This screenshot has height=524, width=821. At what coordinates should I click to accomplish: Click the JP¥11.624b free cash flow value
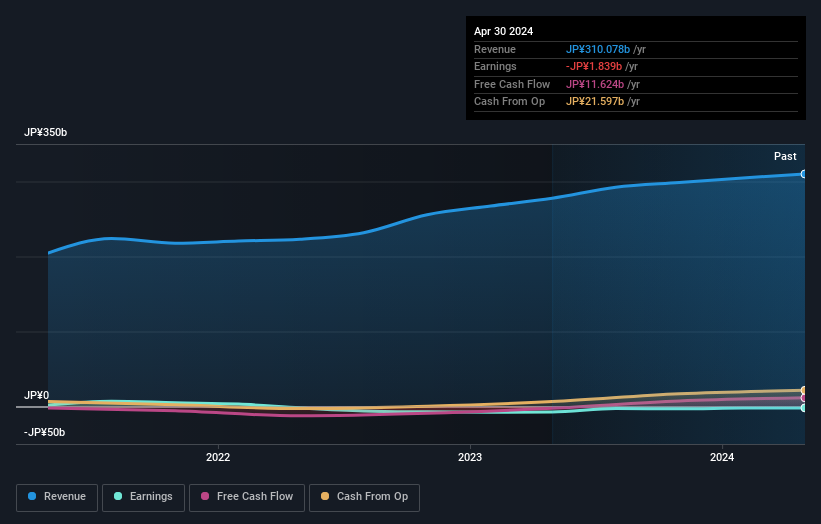tap(595, 84)
